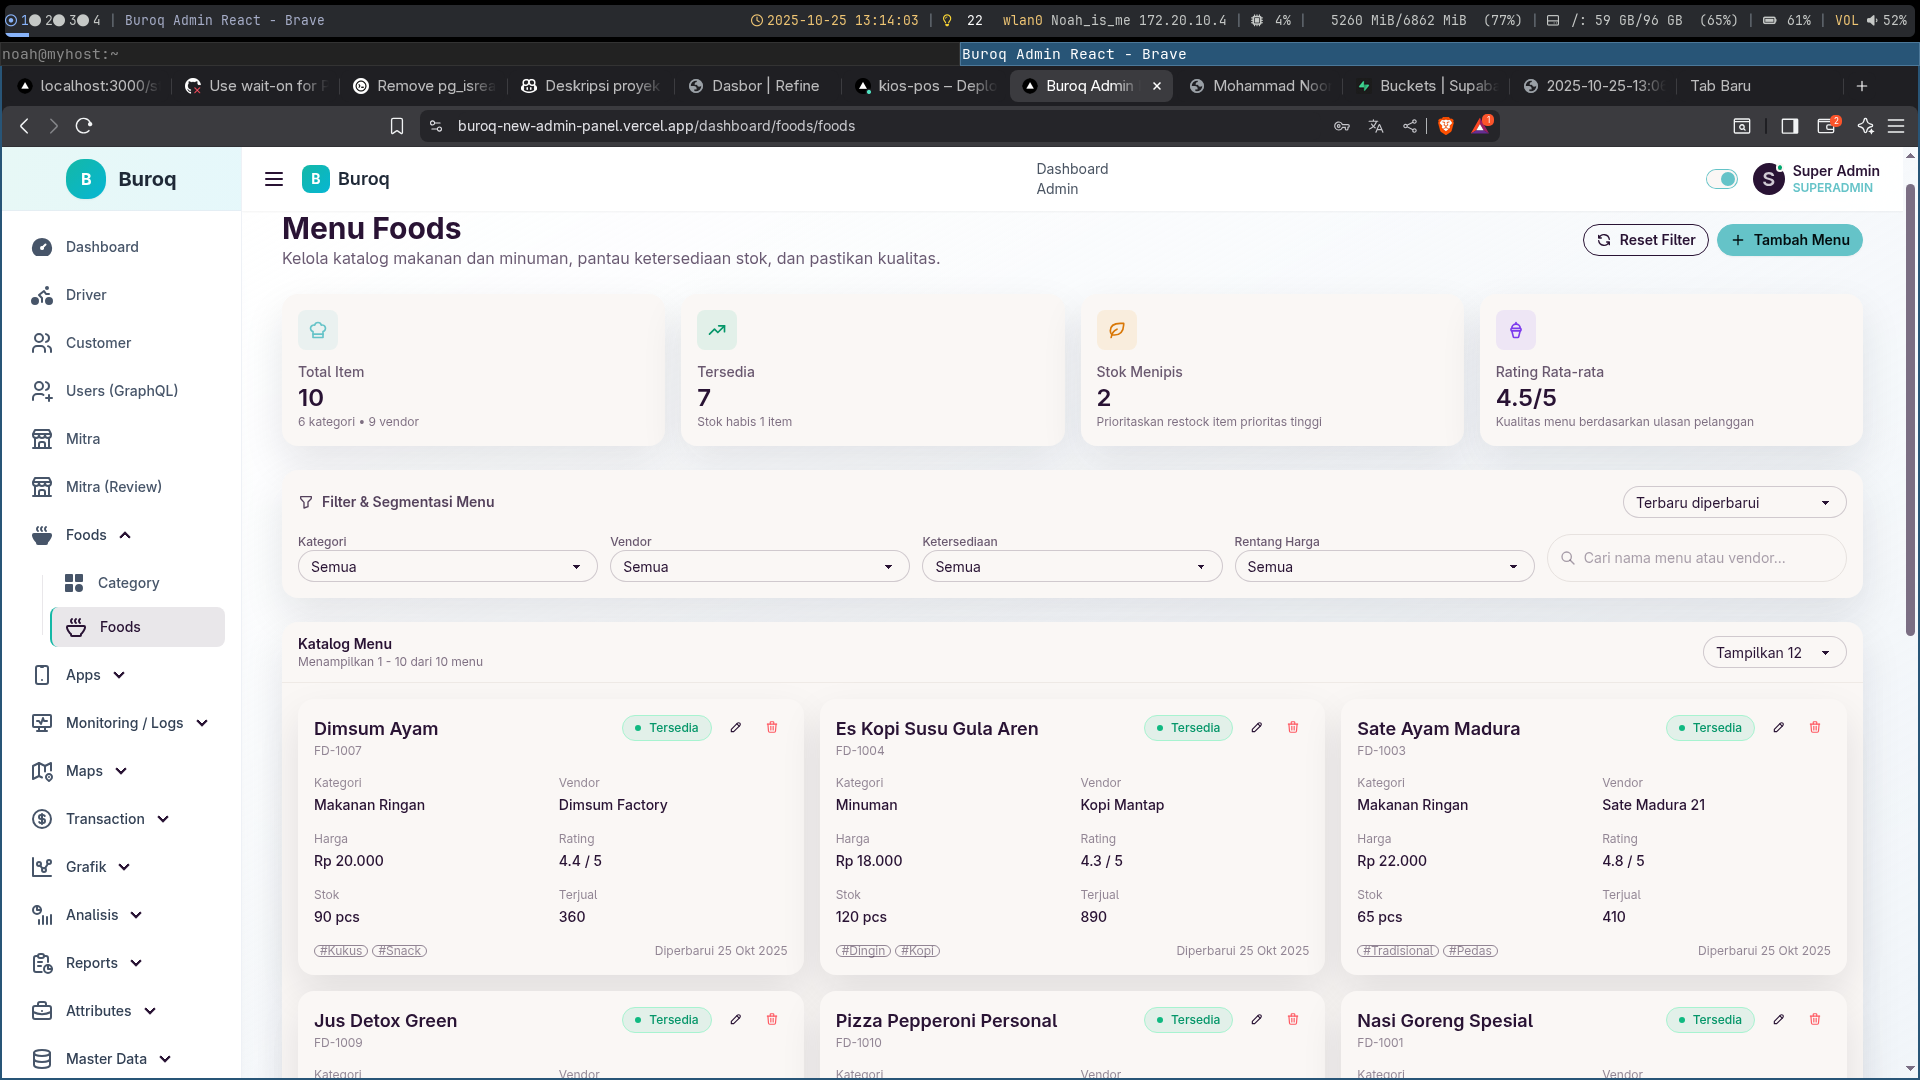Screen dimensions: 1920x1080
Task: Open Category under Foods menu
Action: coord(128,583)
